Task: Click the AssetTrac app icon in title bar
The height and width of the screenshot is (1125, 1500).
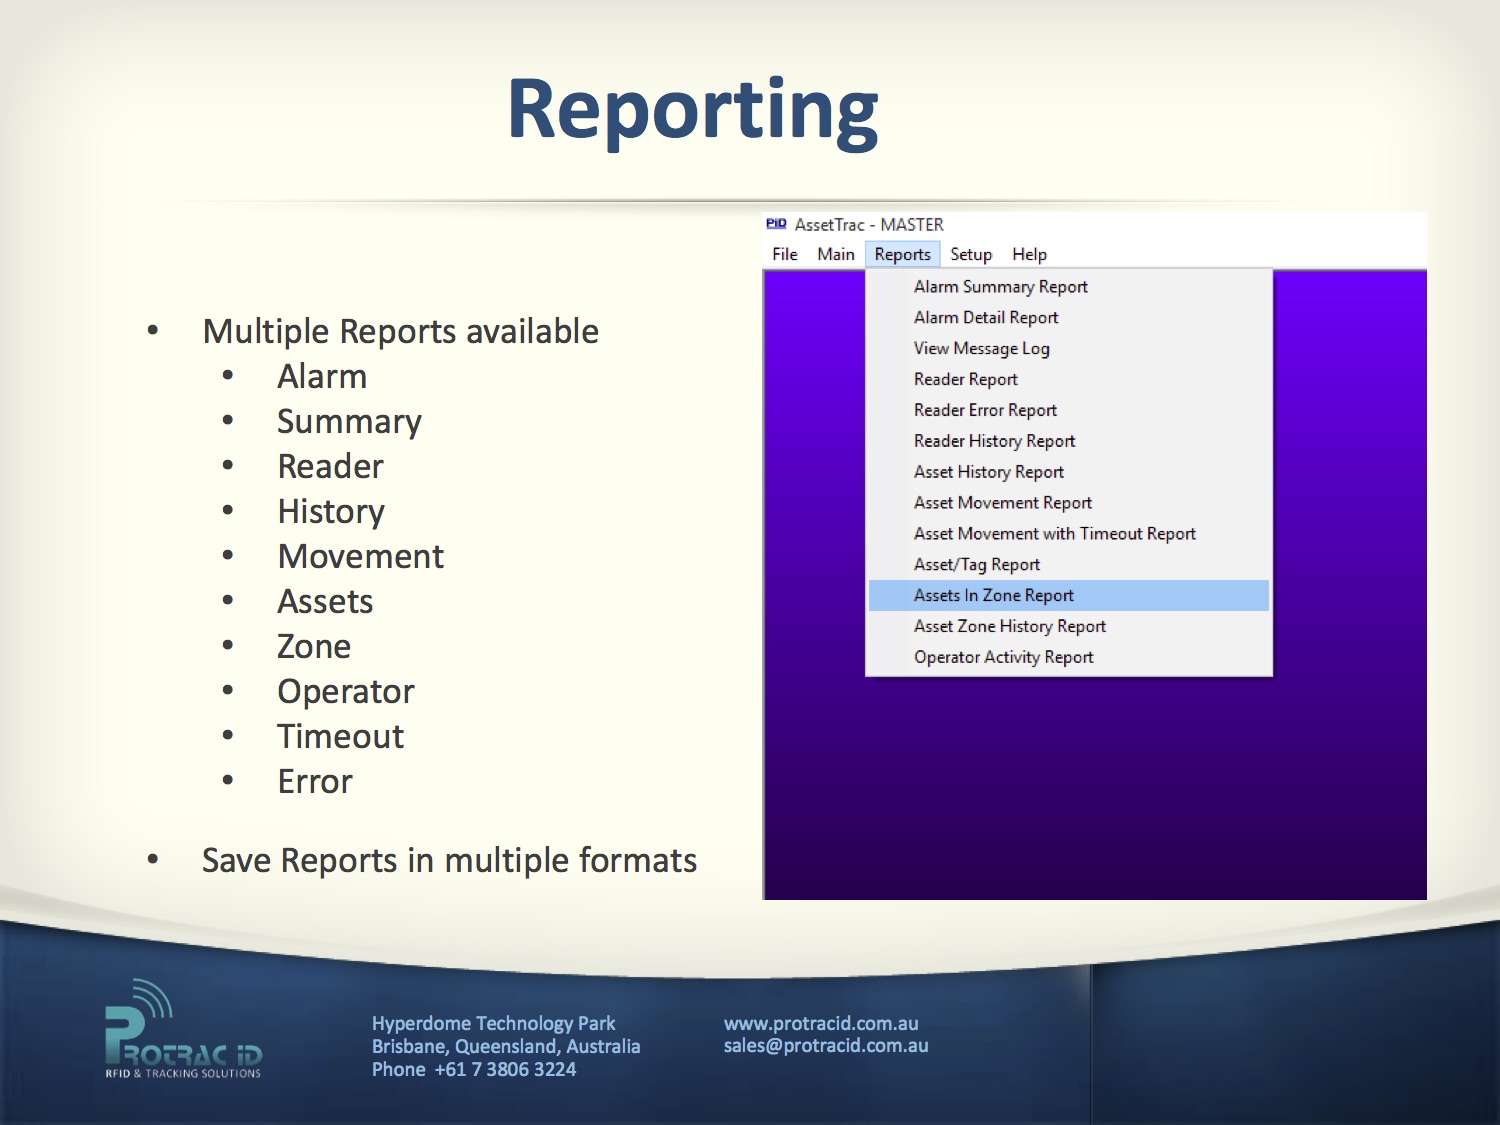Action: click(x=776, y=224)
